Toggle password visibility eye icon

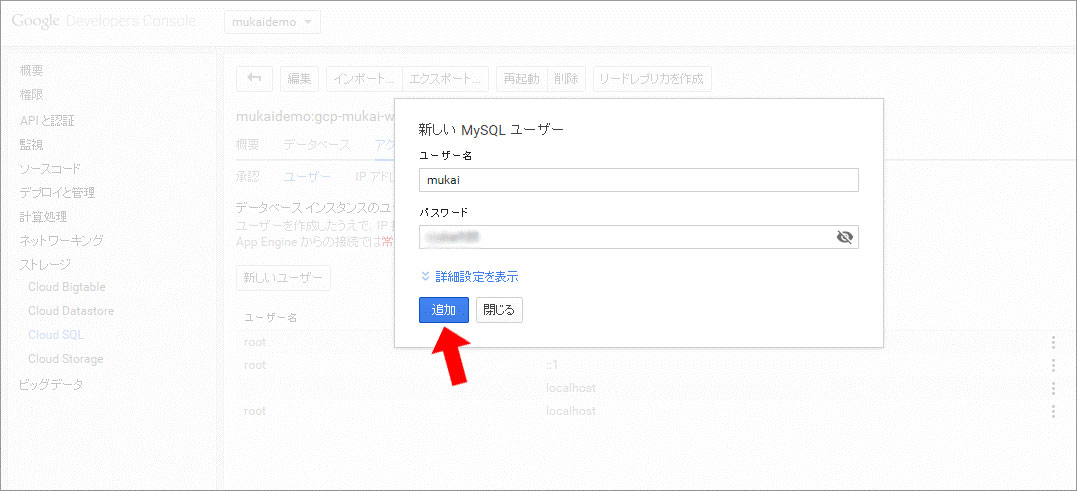(845, 237)
